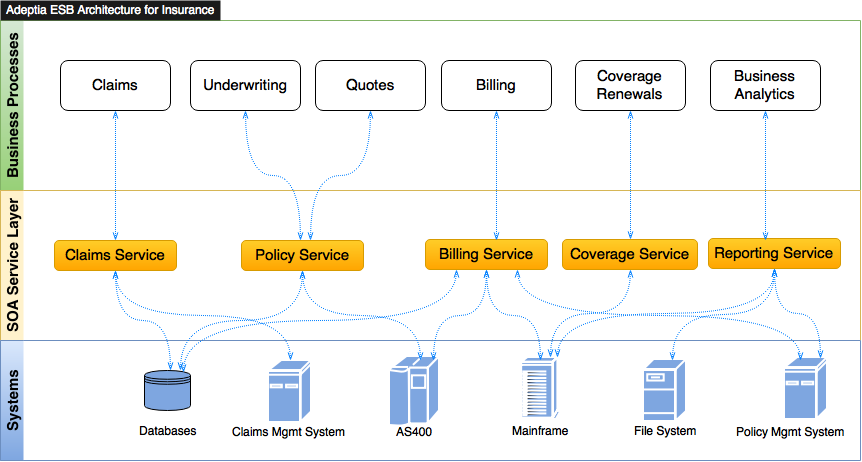Click the AS400 machine icon

414,390
